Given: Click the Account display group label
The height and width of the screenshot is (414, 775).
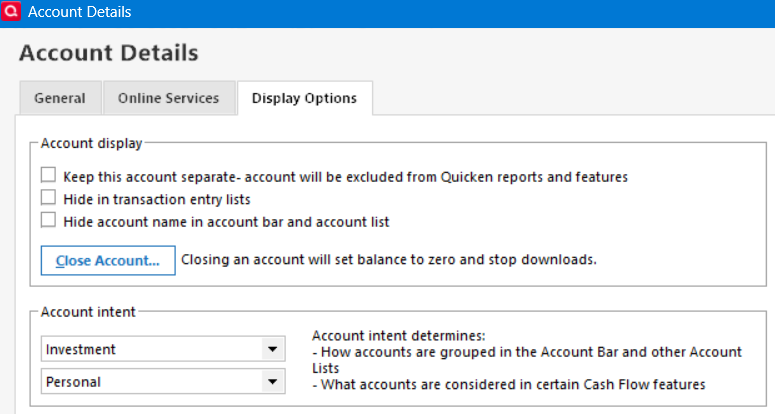Looking at the screenshot, I should pos(91,143).
